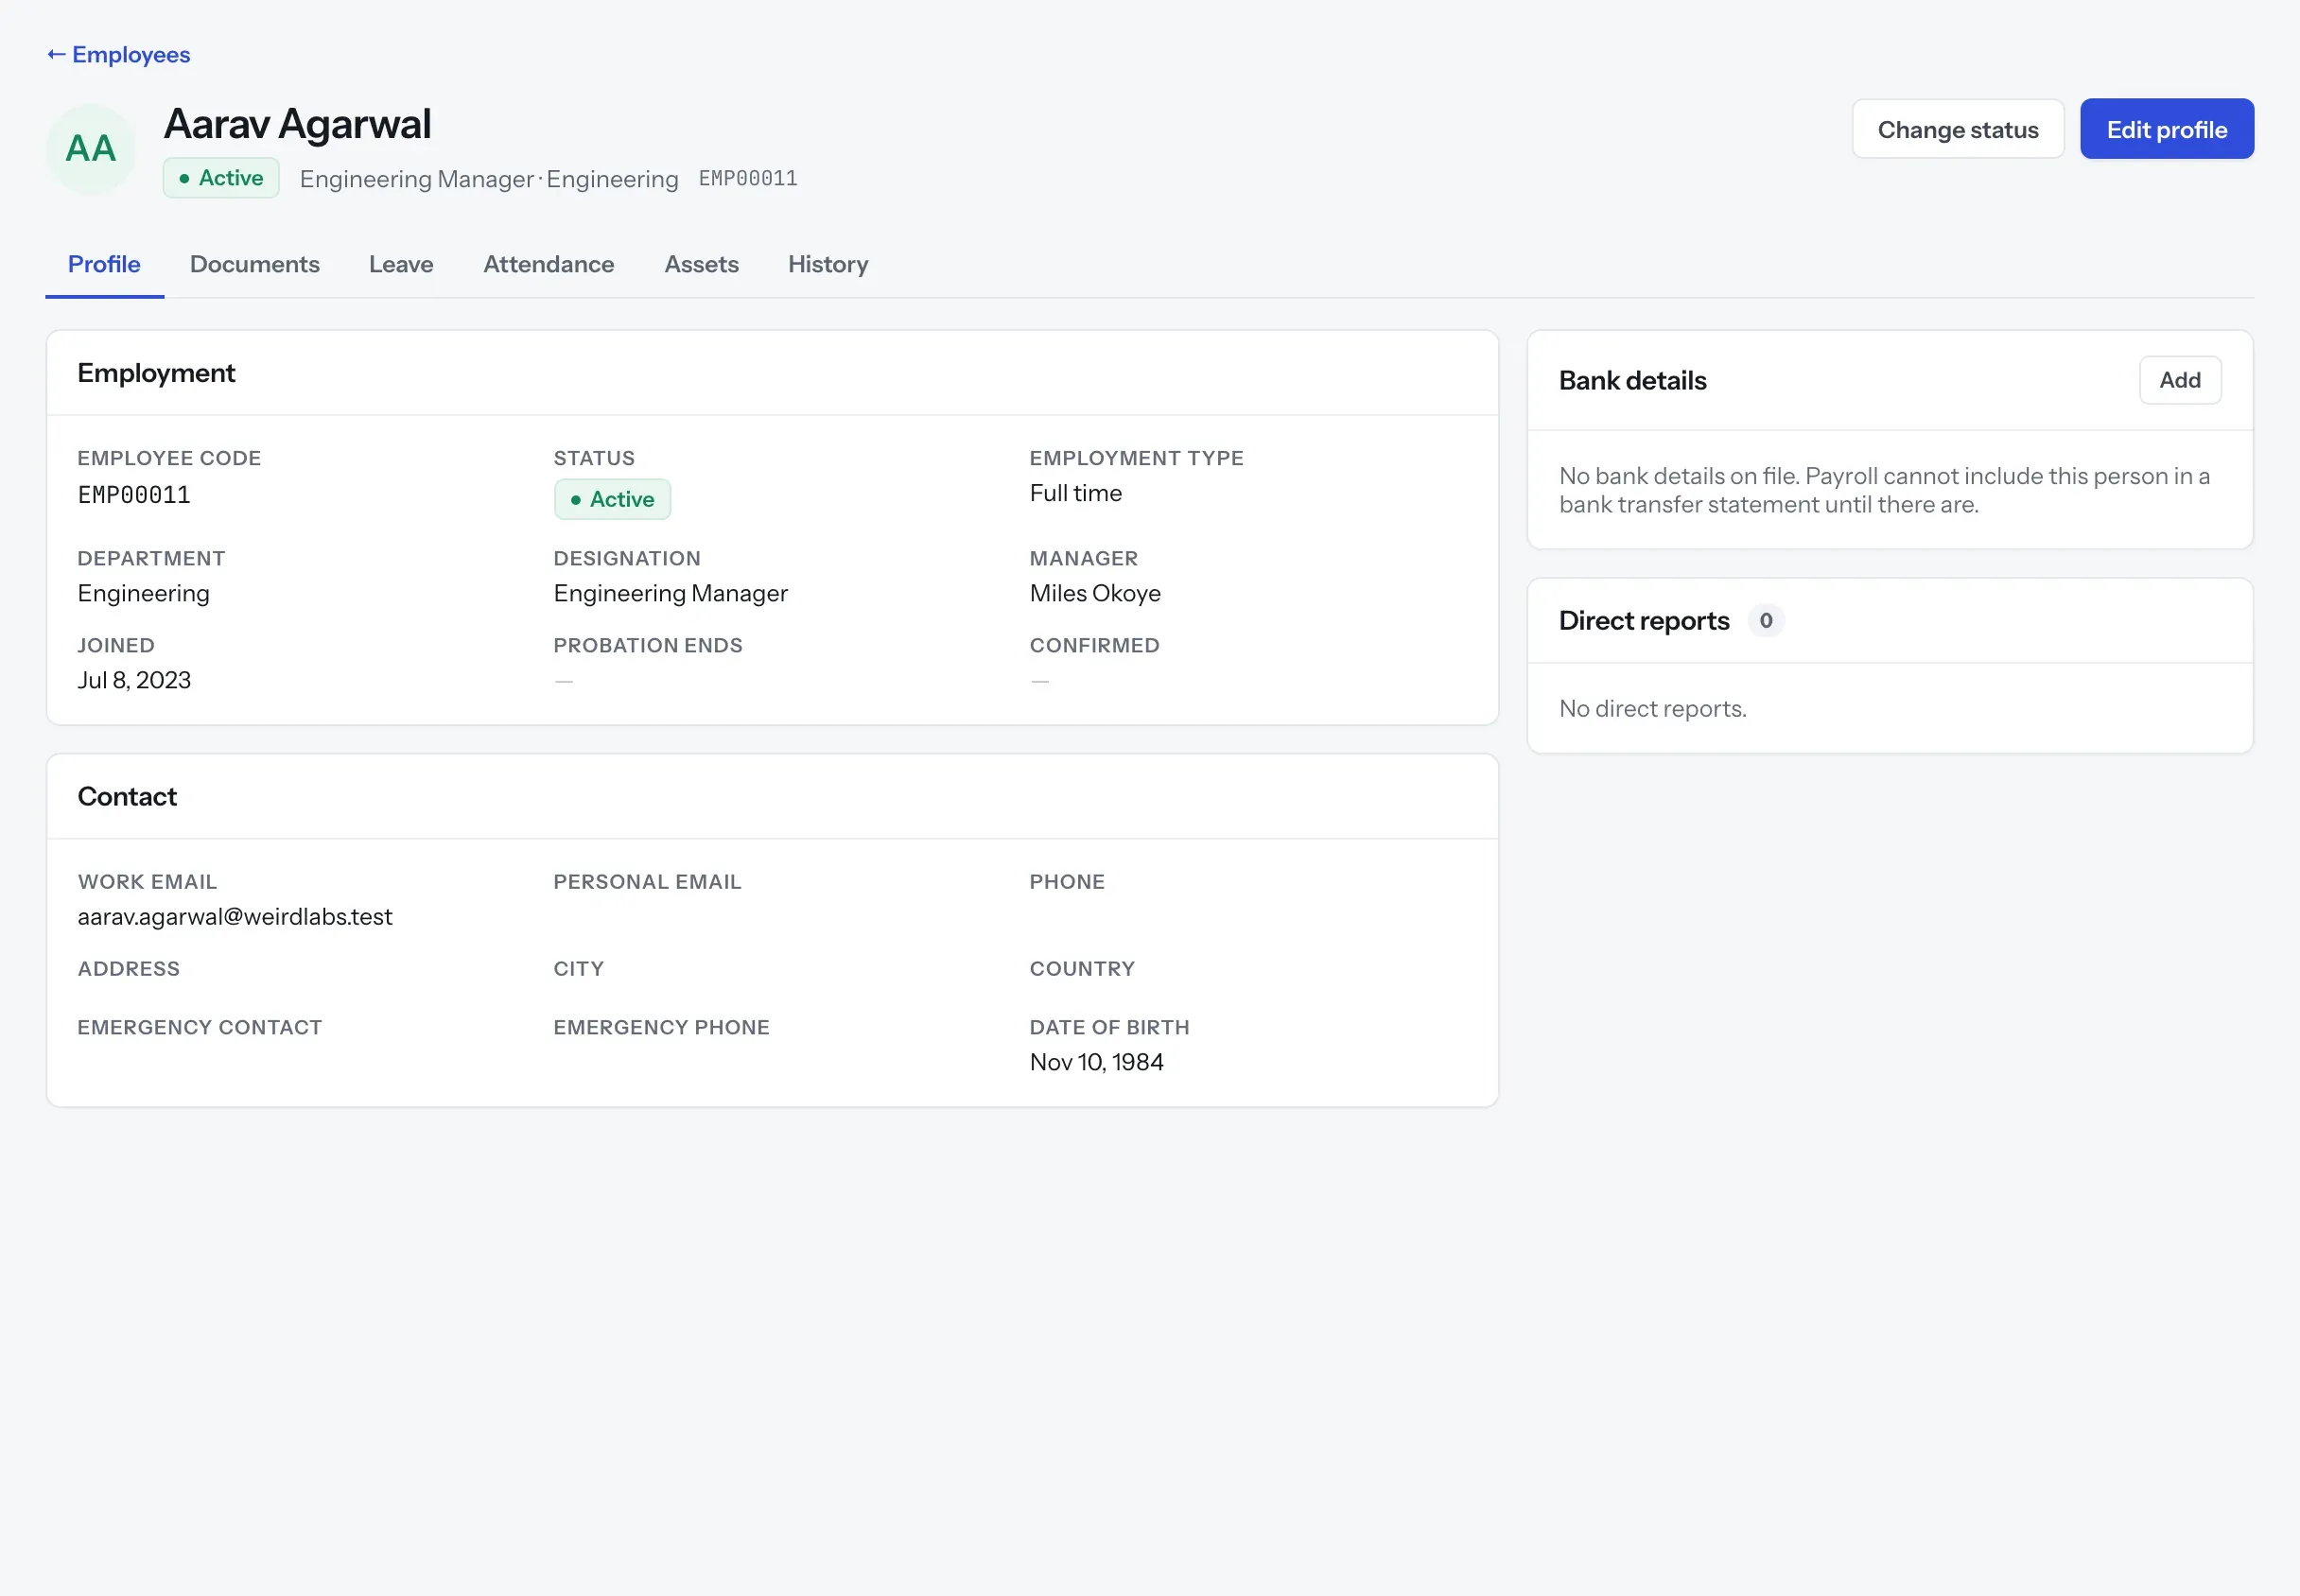This screenshot has width=2300, height=1596.
Task: Click the Engineering Manager designation value
Action: coord(670,593)
